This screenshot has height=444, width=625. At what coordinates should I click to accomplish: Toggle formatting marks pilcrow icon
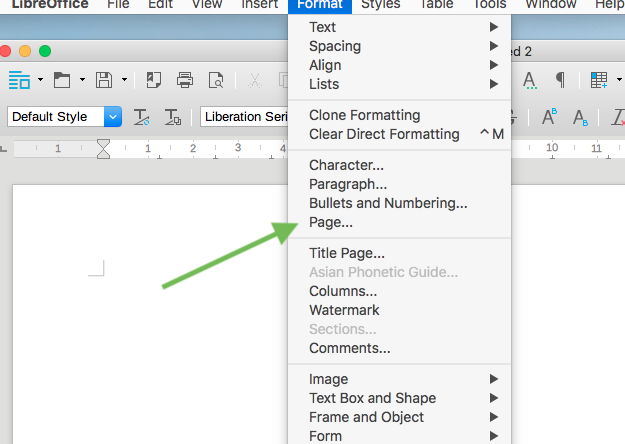tap(561, 80)
